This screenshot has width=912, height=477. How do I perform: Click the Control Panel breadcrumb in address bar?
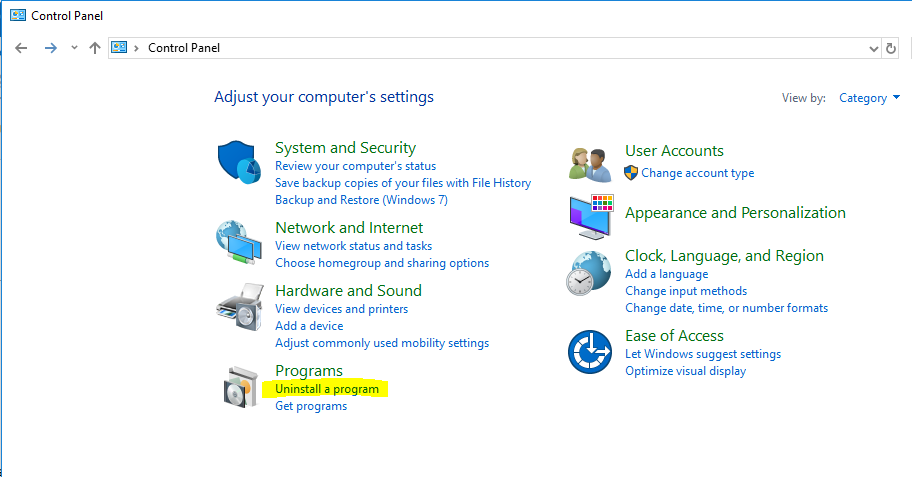184,48
